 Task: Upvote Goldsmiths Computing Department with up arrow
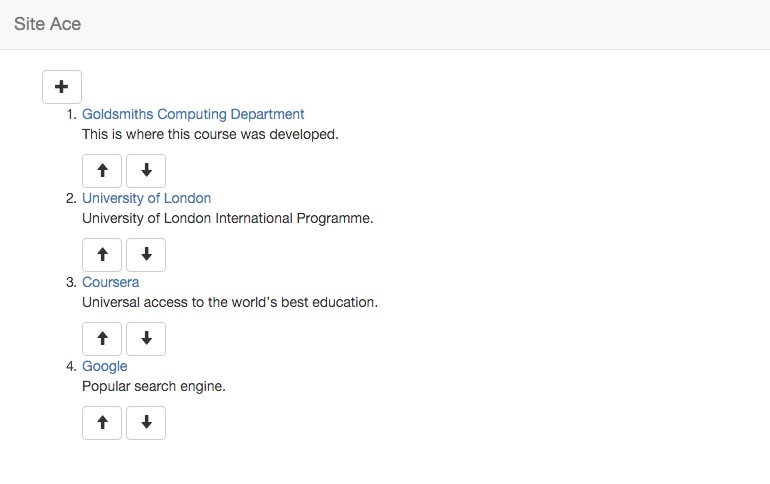click(102, 171)
